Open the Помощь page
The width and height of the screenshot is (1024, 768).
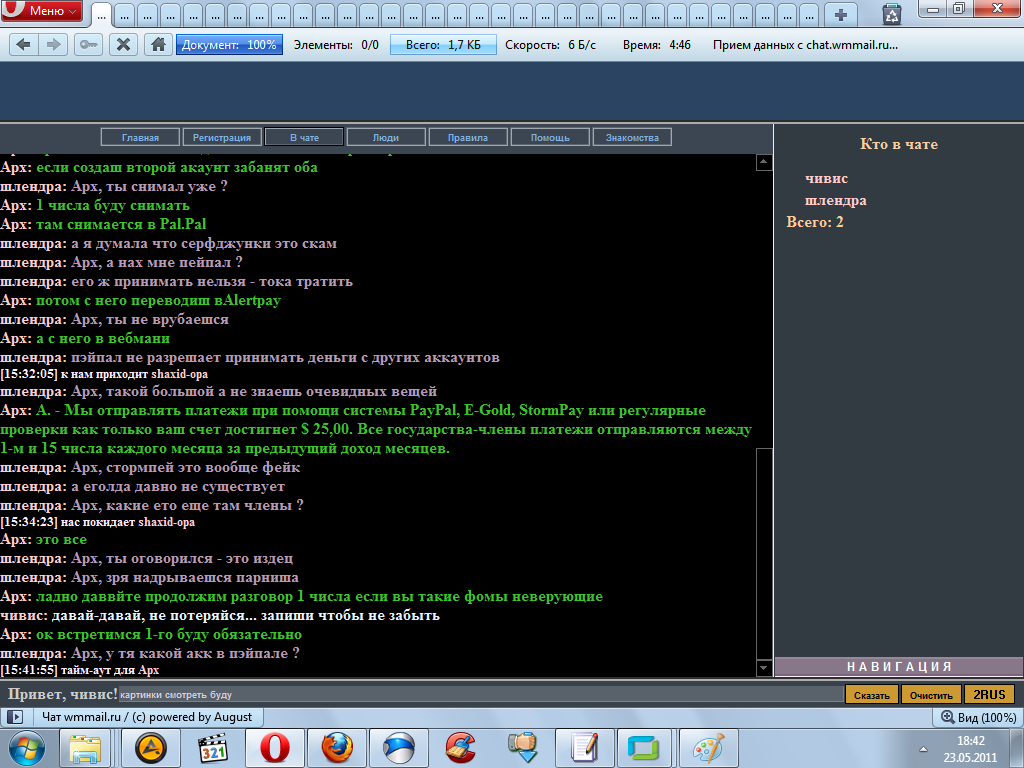click(550, 137)
